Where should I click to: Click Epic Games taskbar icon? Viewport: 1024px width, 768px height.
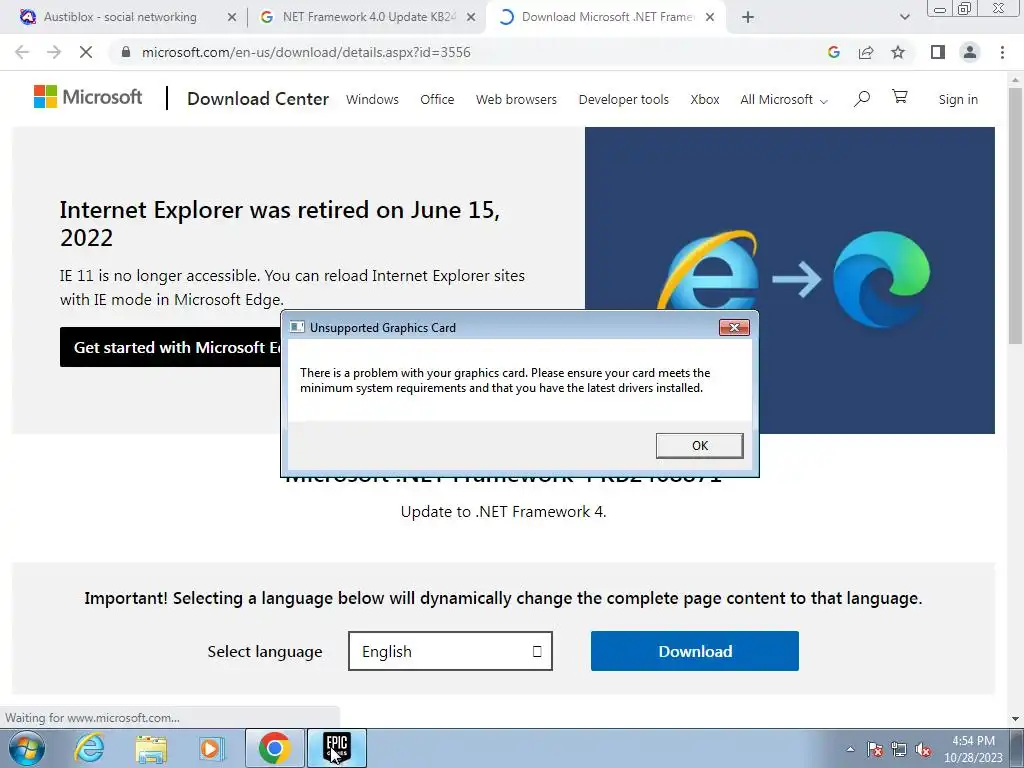coord(337,748)
